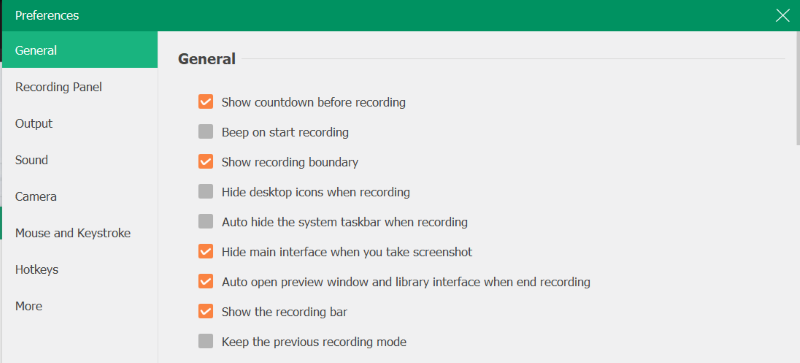The height and width of the screenshot is (363, 800).
Task: Open the Recording Panel settings
Action: [80, 87]
